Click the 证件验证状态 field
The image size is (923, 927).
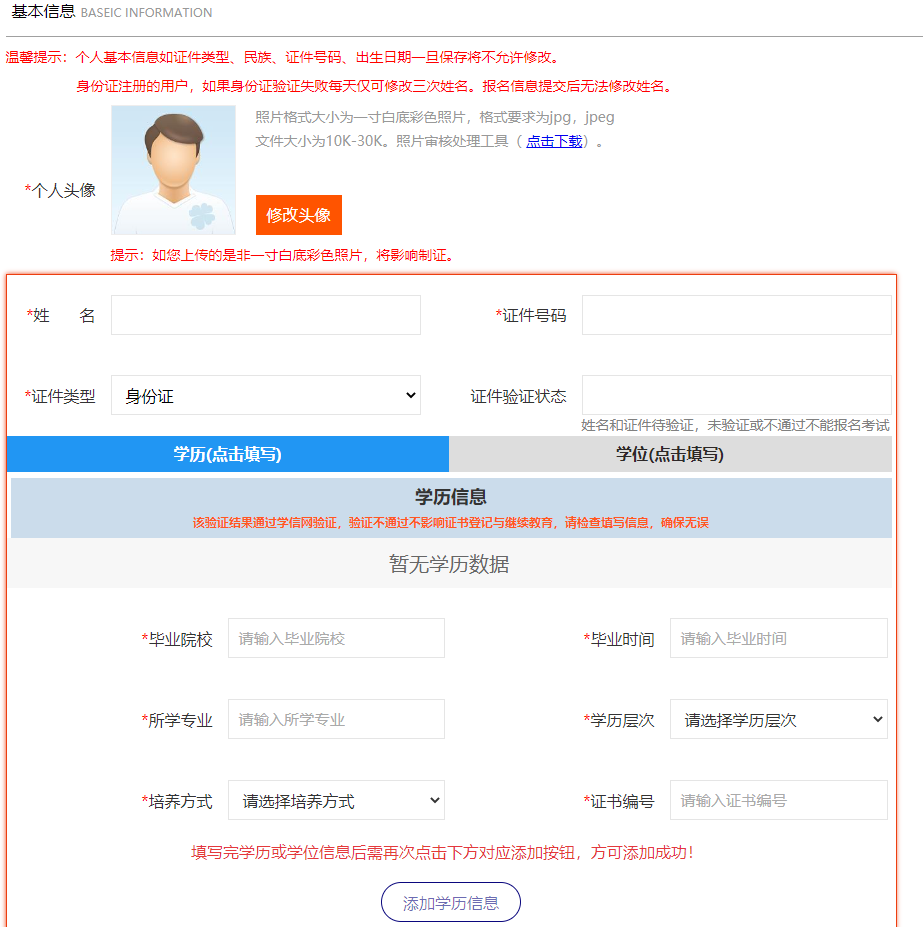pyautogui.click(x=736, y=395)
